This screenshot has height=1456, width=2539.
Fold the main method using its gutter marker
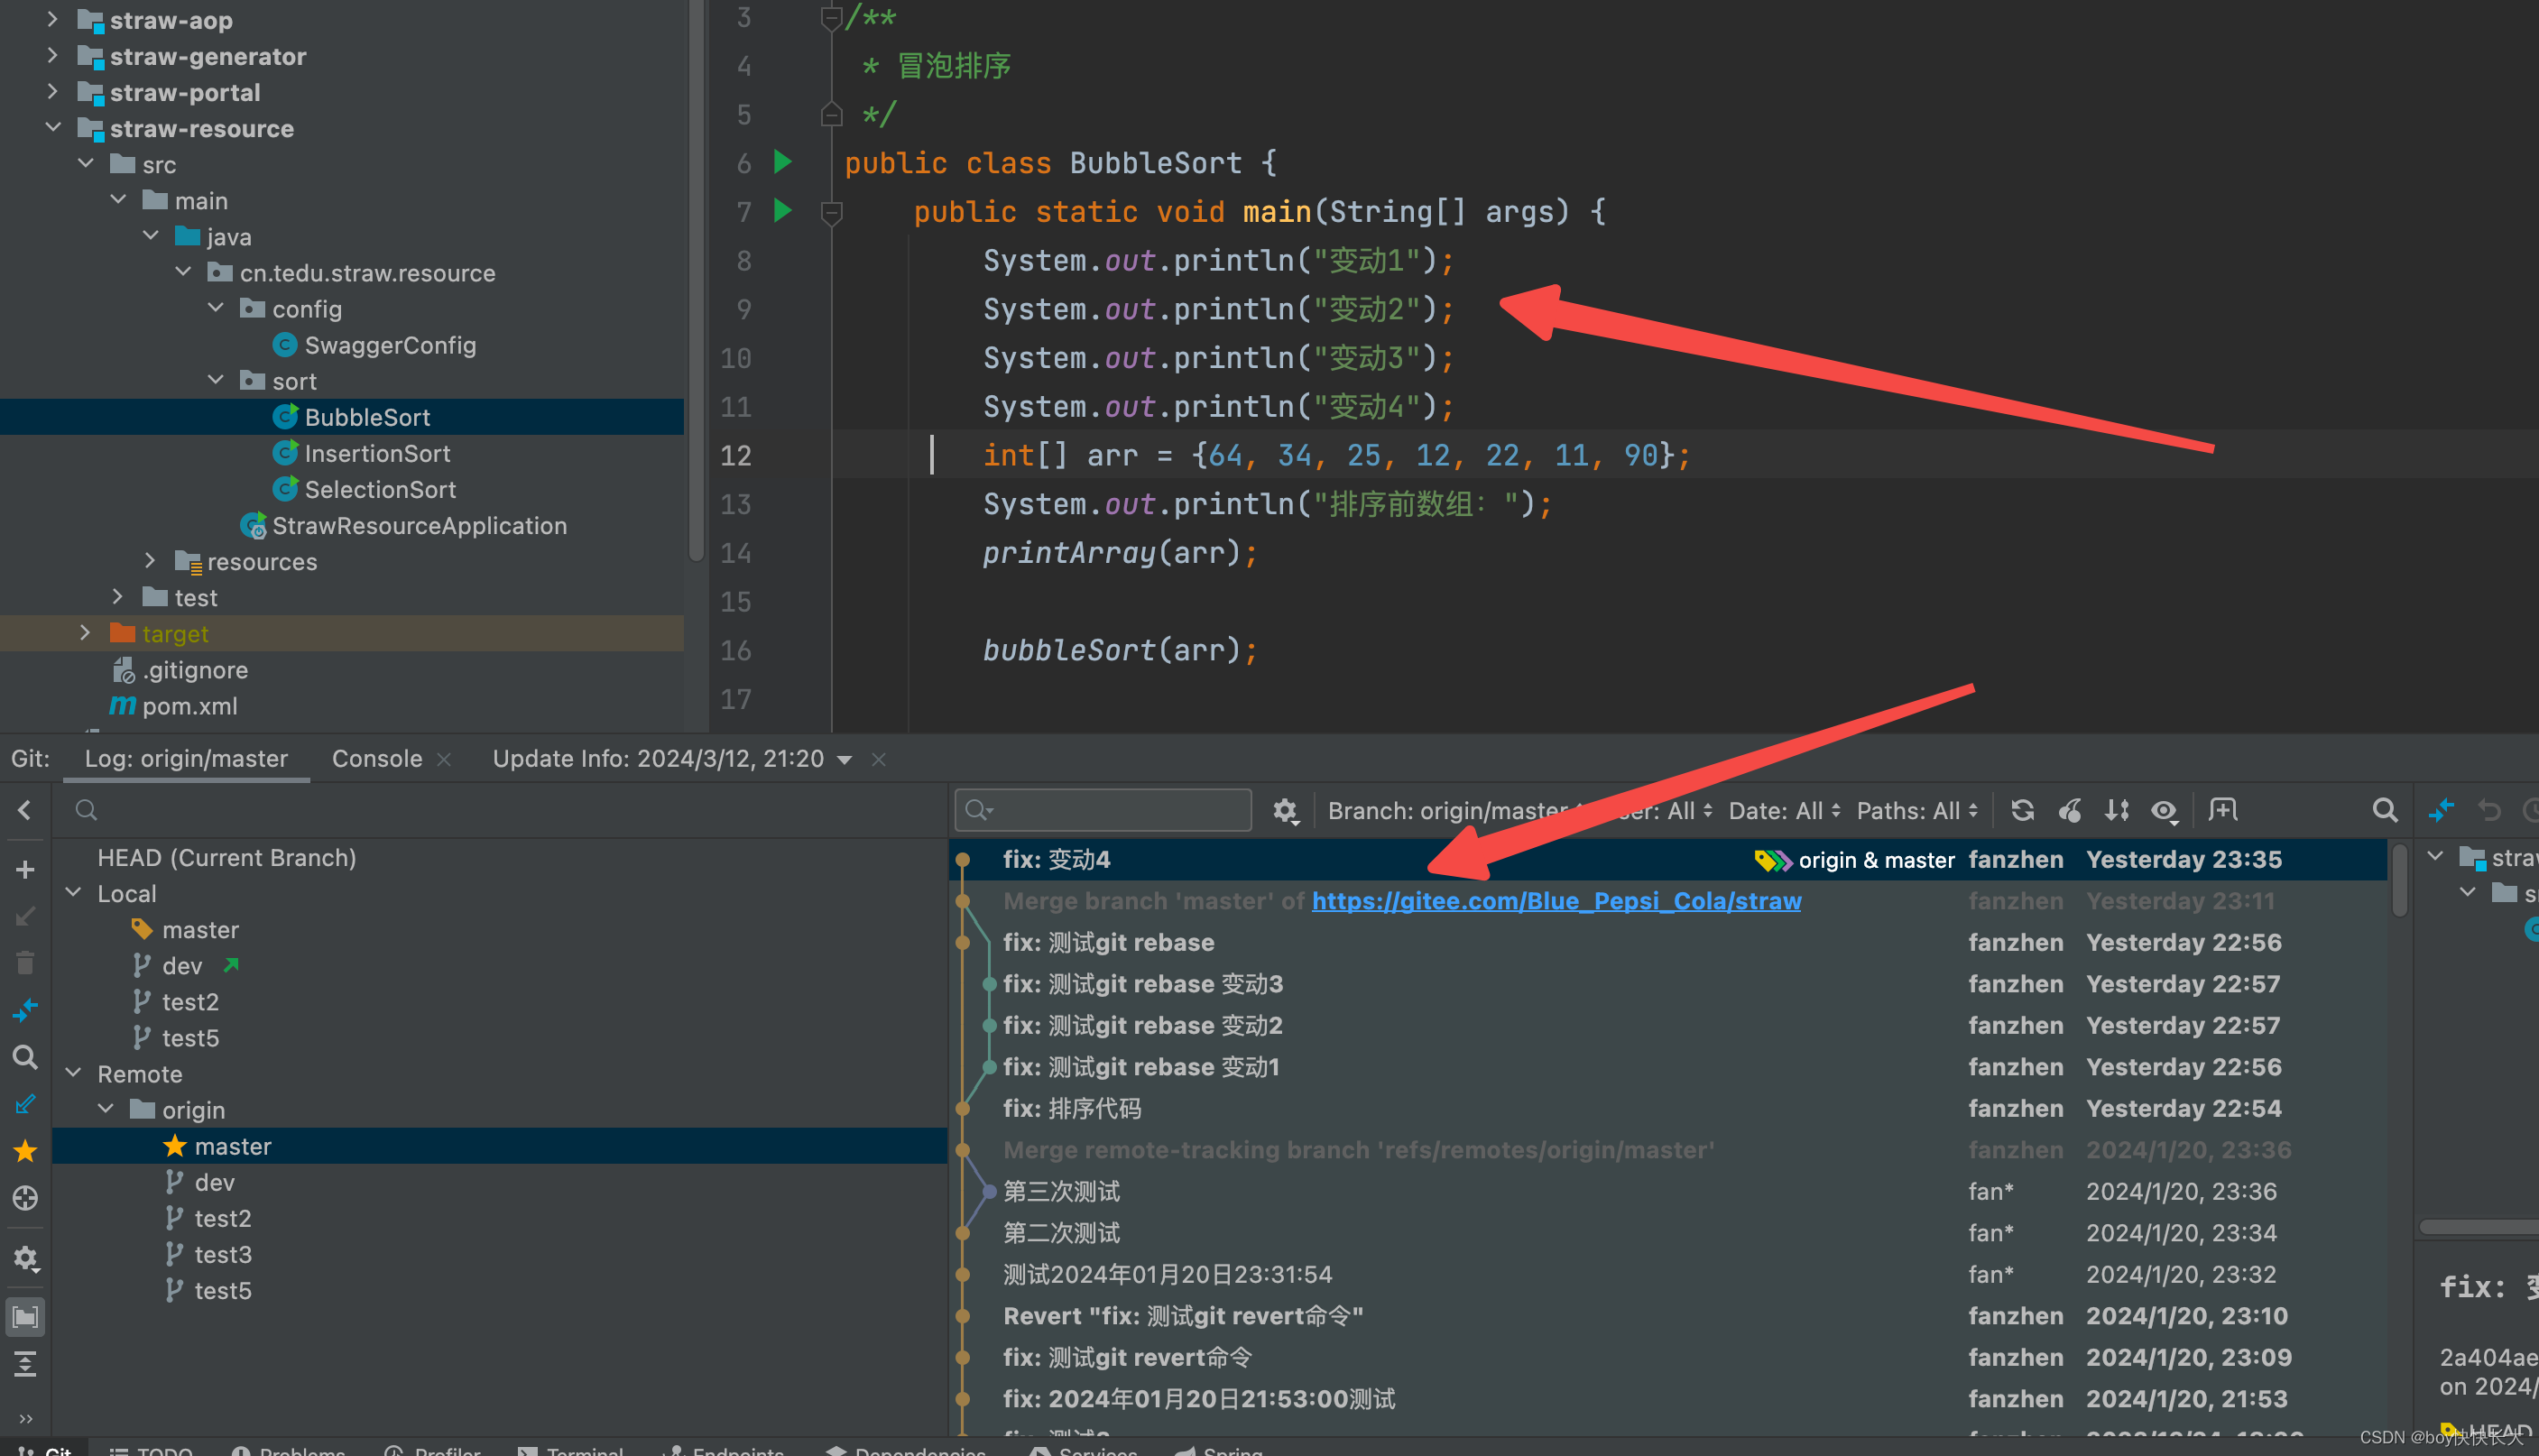pyautogui.click(x=831, y=212)
